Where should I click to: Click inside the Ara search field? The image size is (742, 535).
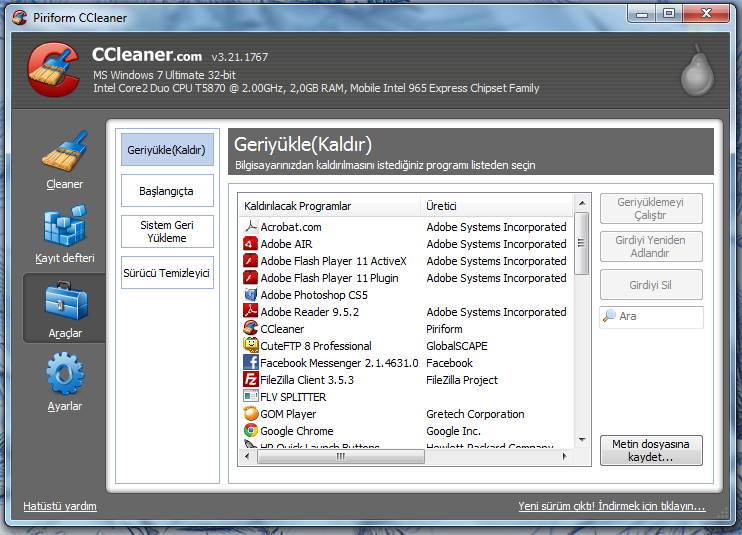tap(651, 316)
